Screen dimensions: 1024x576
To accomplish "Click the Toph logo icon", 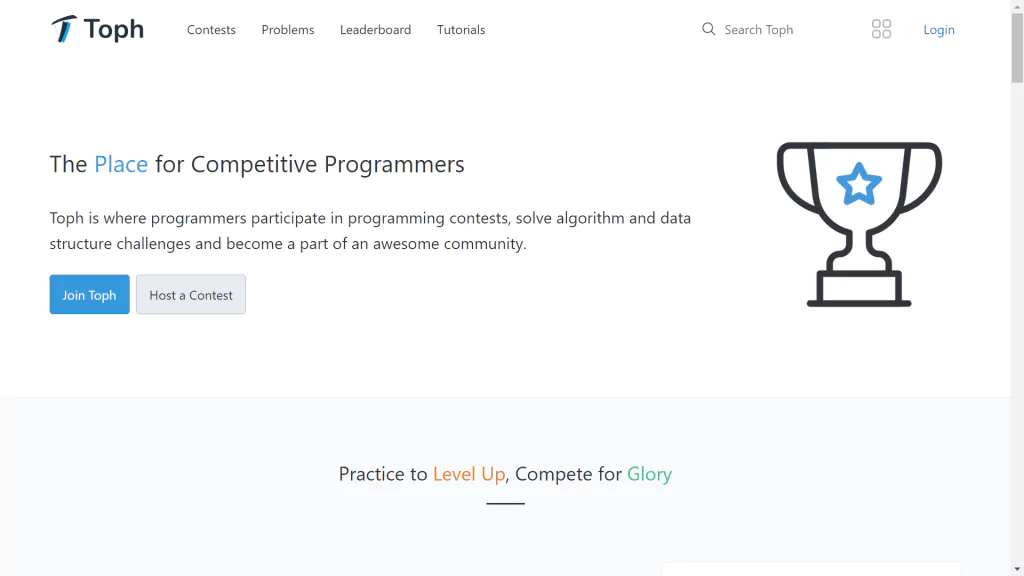I will click(x=64, y=29).
